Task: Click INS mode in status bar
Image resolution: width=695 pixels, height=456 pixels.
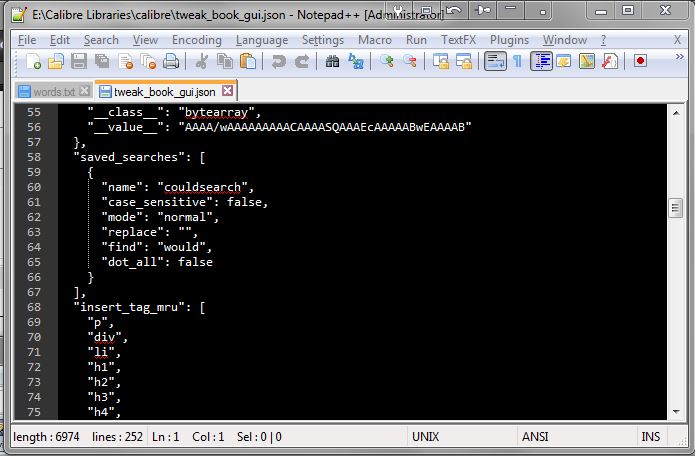Action: pyautogui.click(x=650, y=437)
